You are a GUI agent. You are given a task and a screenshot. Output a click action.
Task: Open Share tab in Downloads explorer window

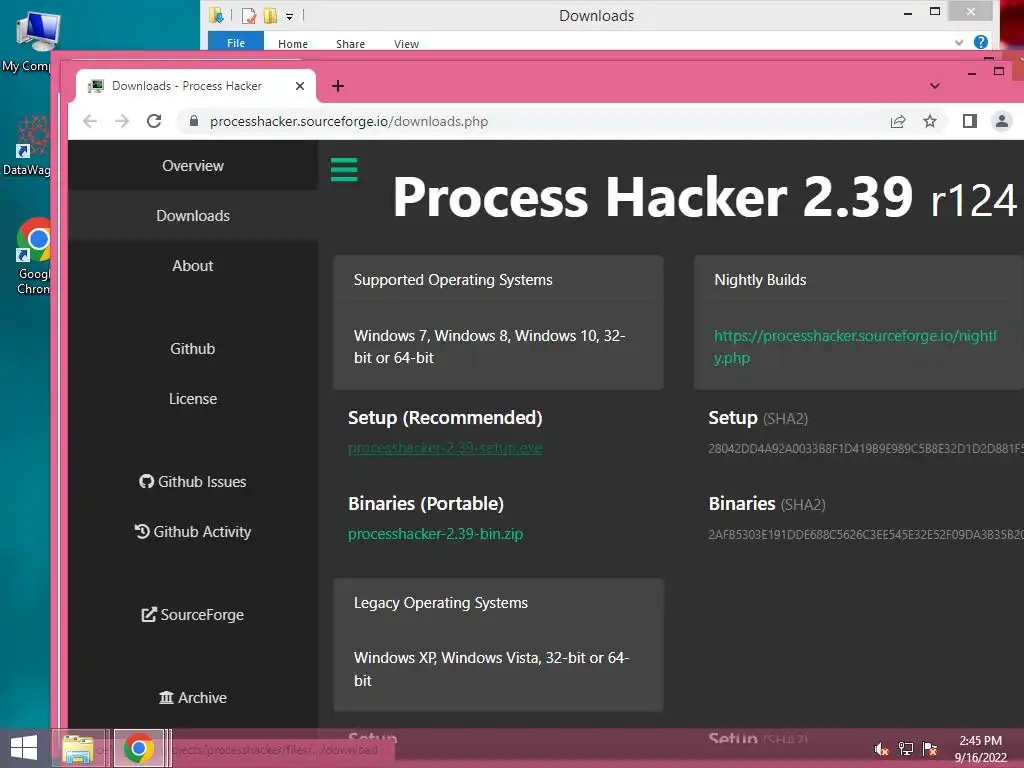point(350,44)
